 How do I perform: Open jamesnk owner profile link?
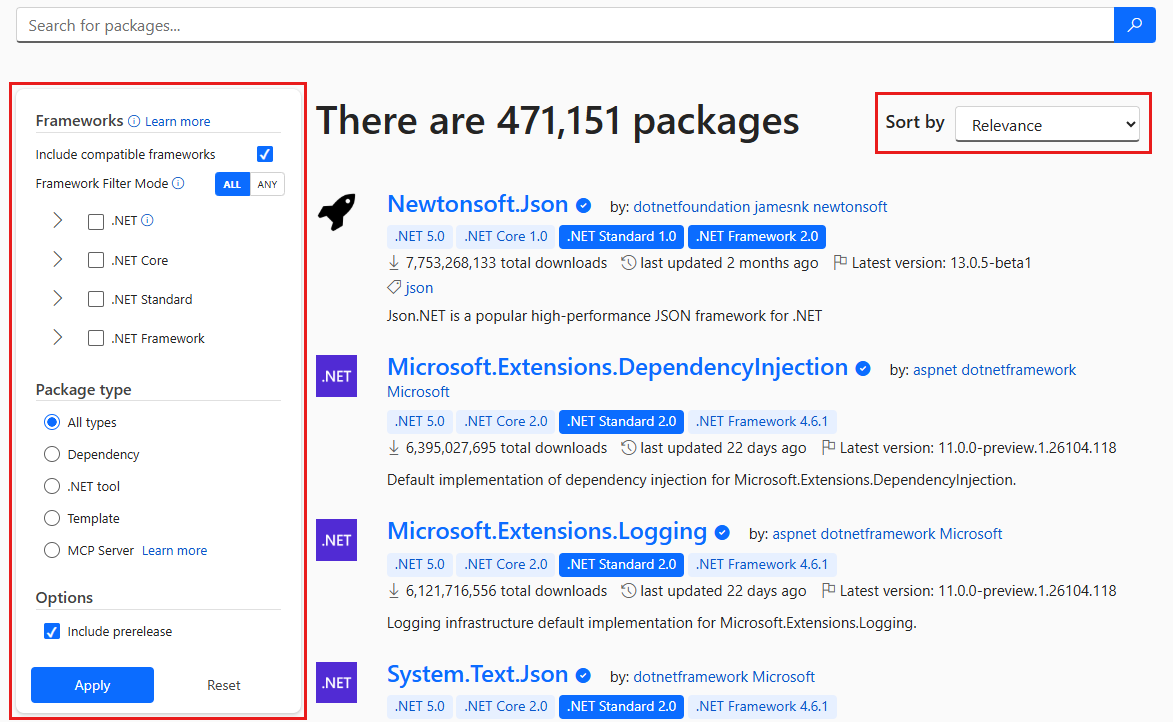(782, 206)
